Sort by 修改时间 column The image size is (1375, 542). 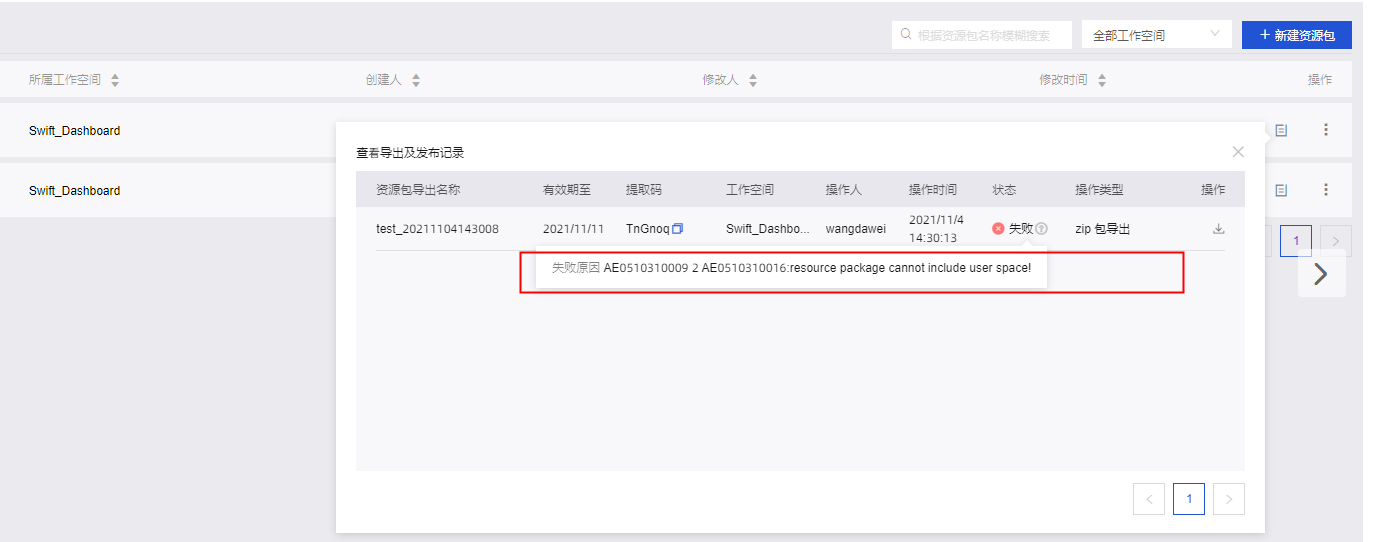(1102, 80)
